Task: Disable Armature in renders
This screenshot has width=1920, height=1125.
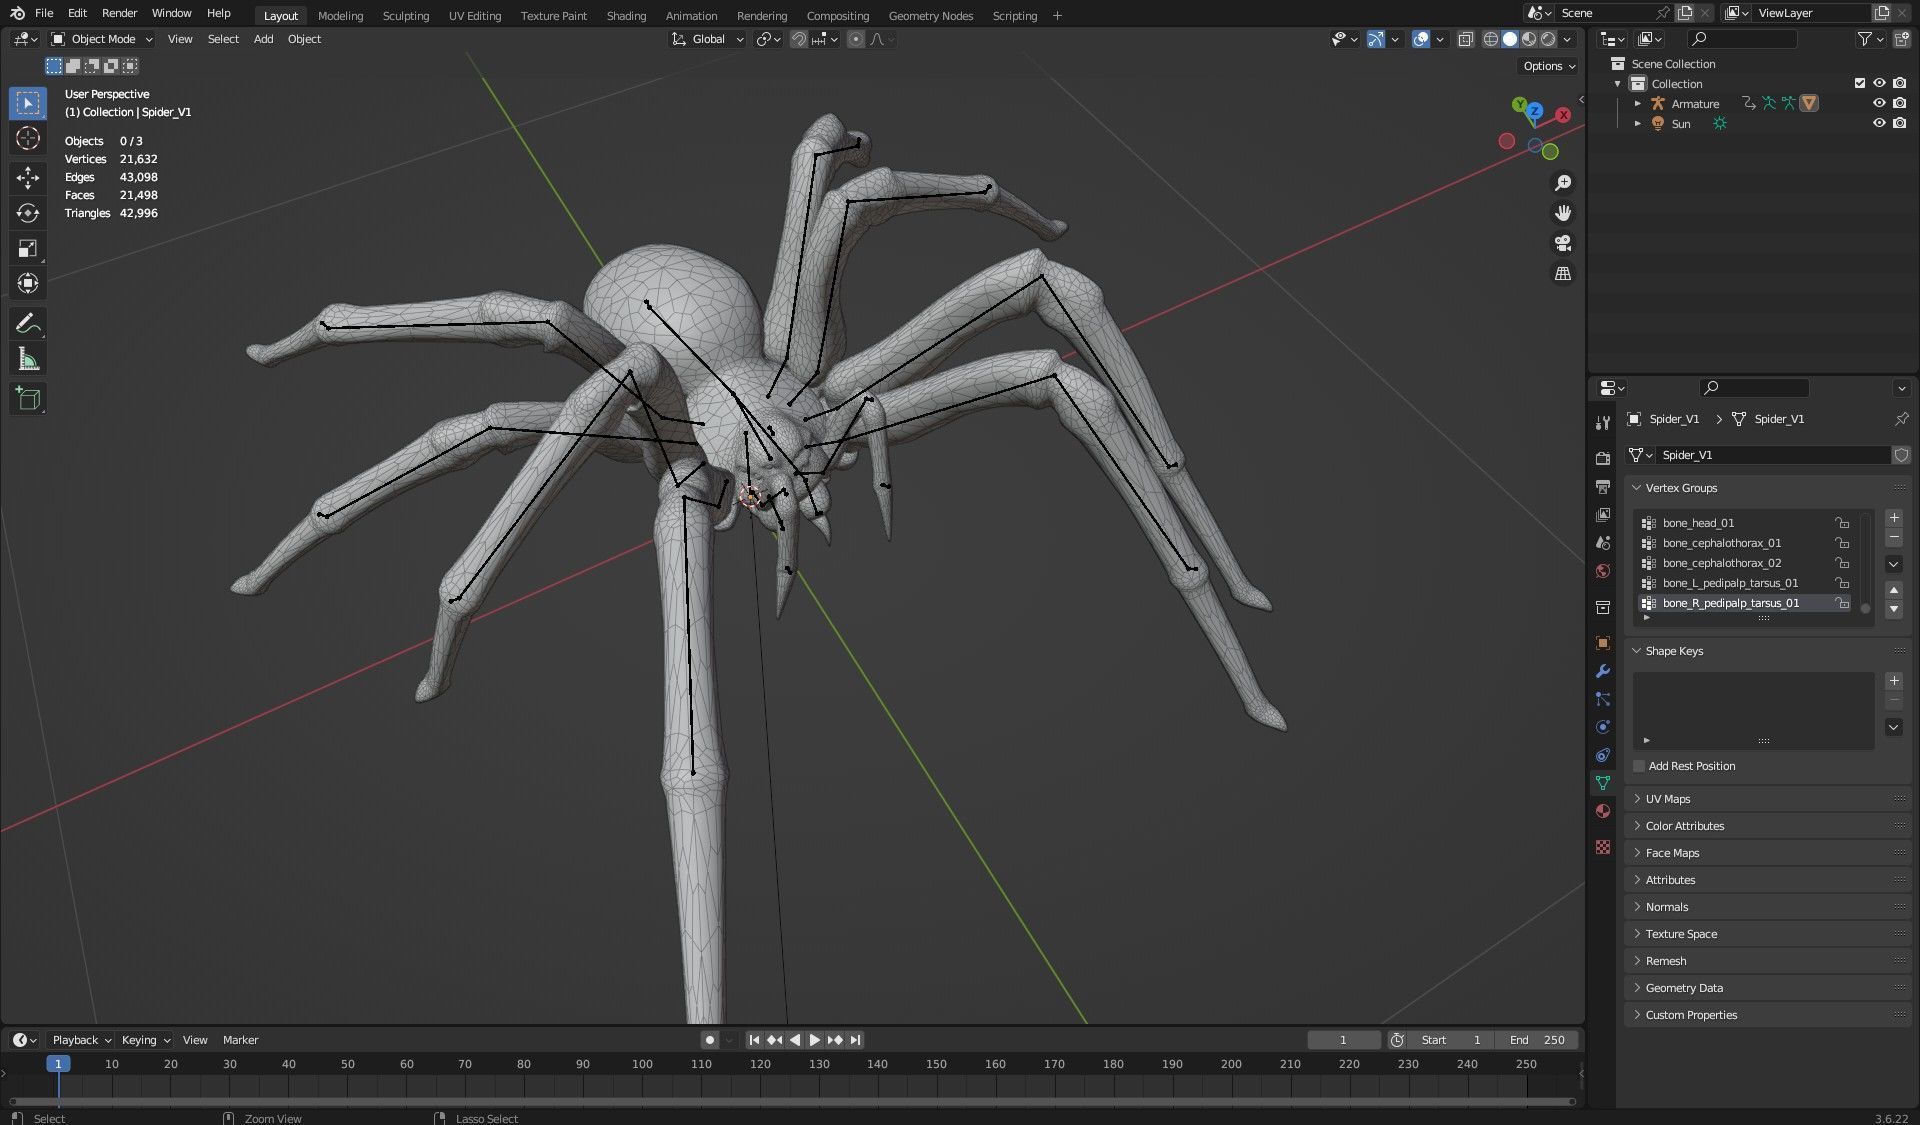Action: point(1899,103)
